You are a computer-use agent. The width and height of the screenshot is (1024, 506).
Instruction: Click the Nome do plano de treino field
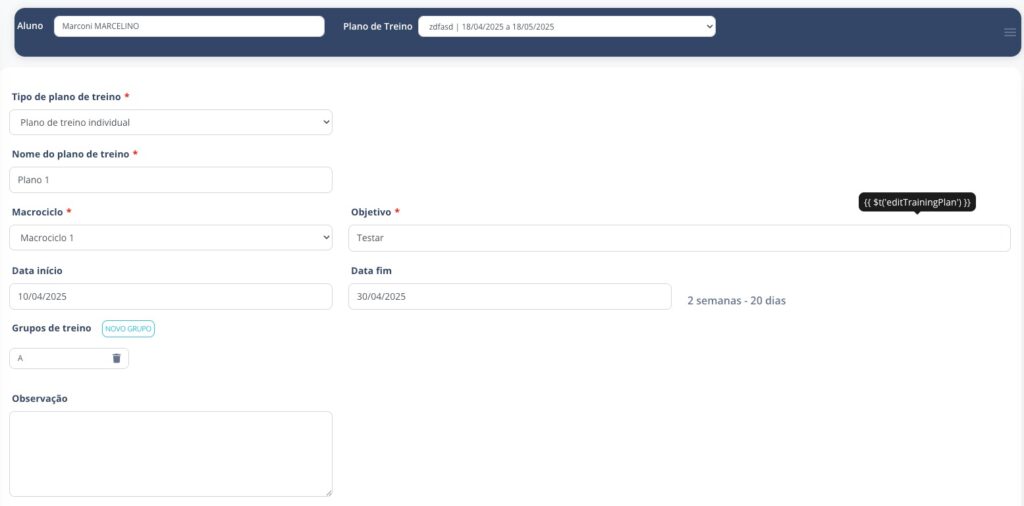pyautogui.click(x=171, y=180)
